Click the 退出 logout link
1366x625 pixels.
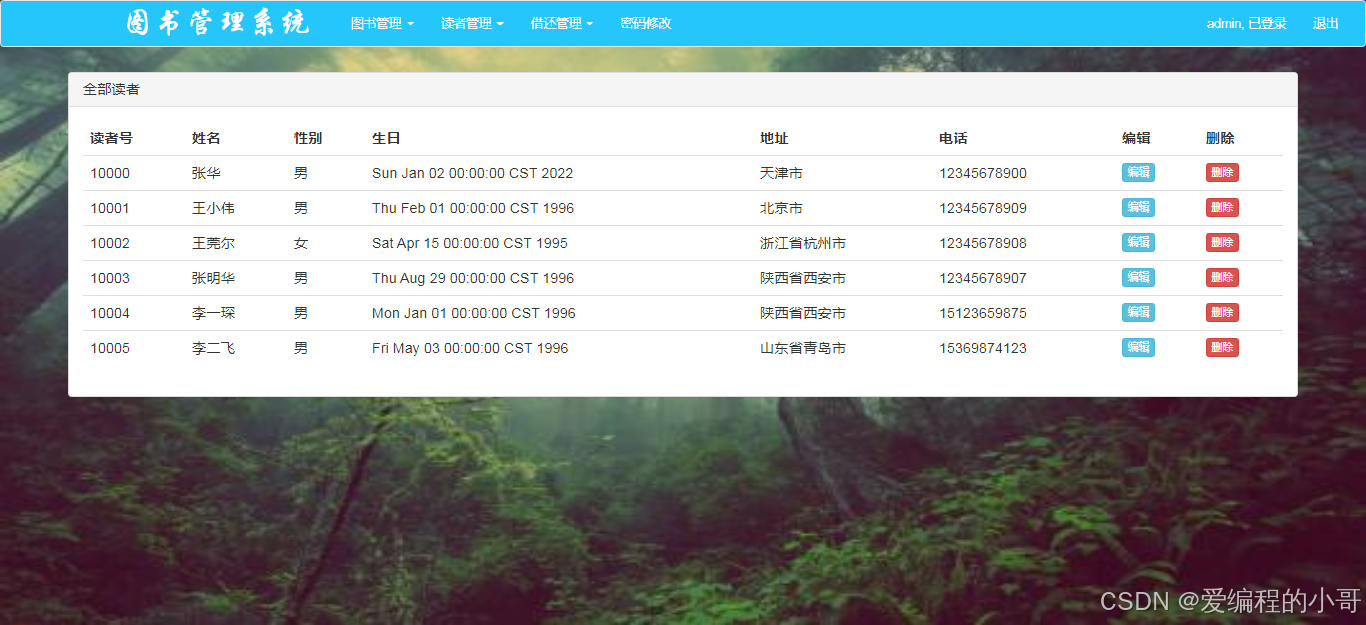[1325, 23]
